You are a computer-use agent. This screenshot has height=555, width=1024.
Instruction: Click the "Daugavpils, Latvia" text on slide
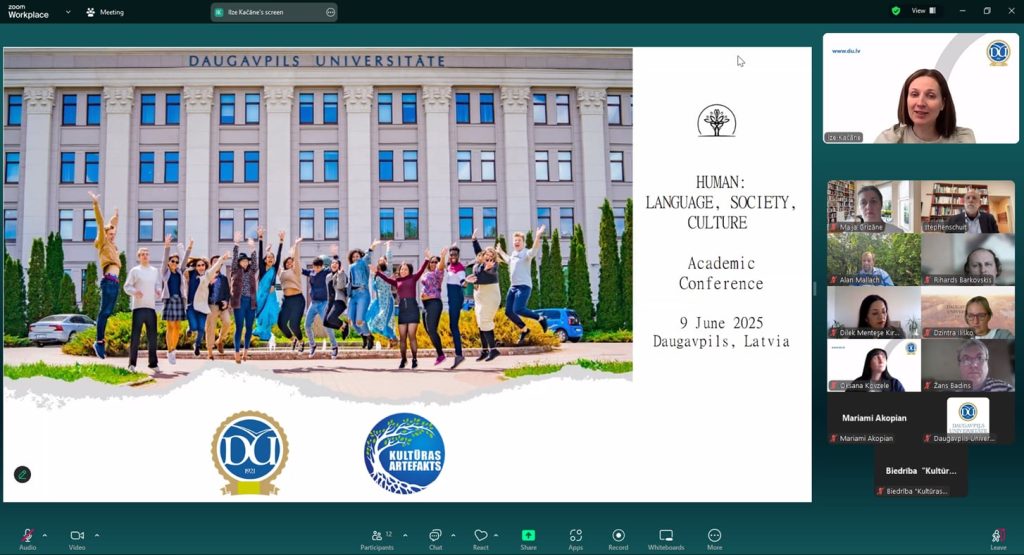point(721,341)
